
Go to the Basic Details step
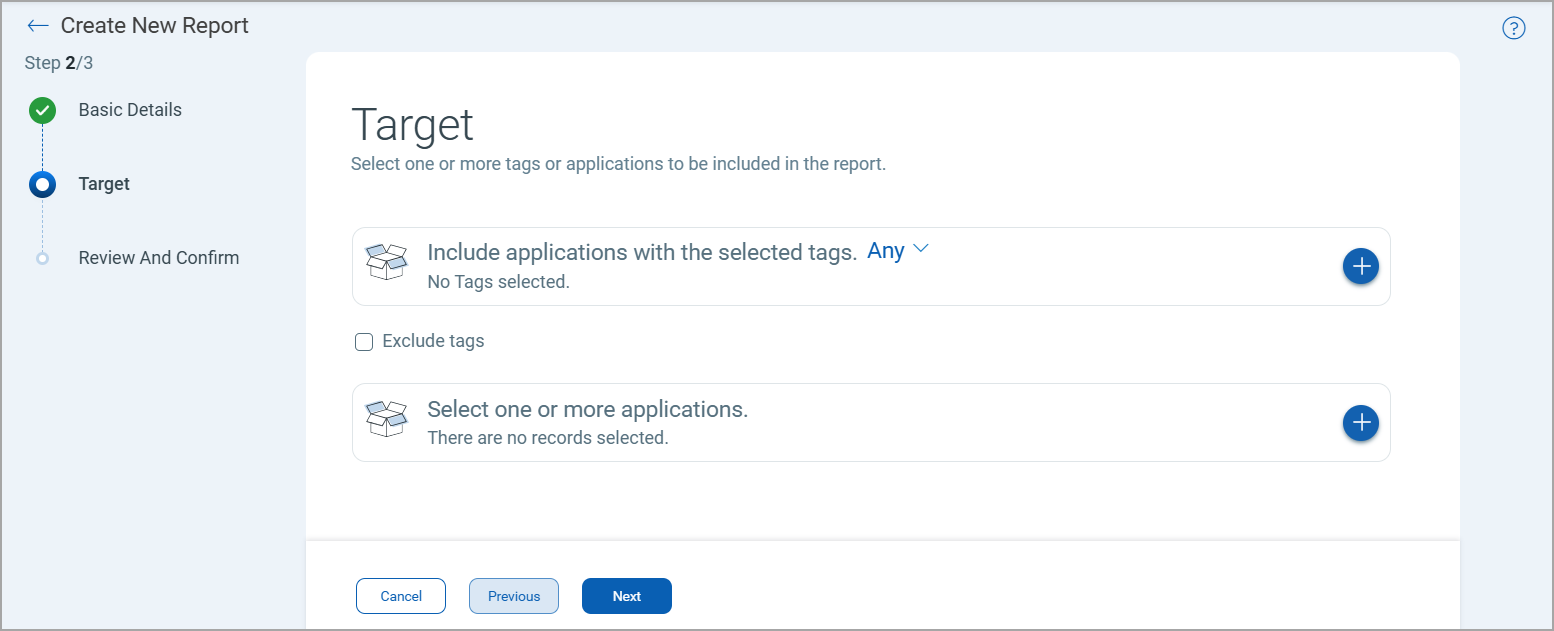coord(130,110)
